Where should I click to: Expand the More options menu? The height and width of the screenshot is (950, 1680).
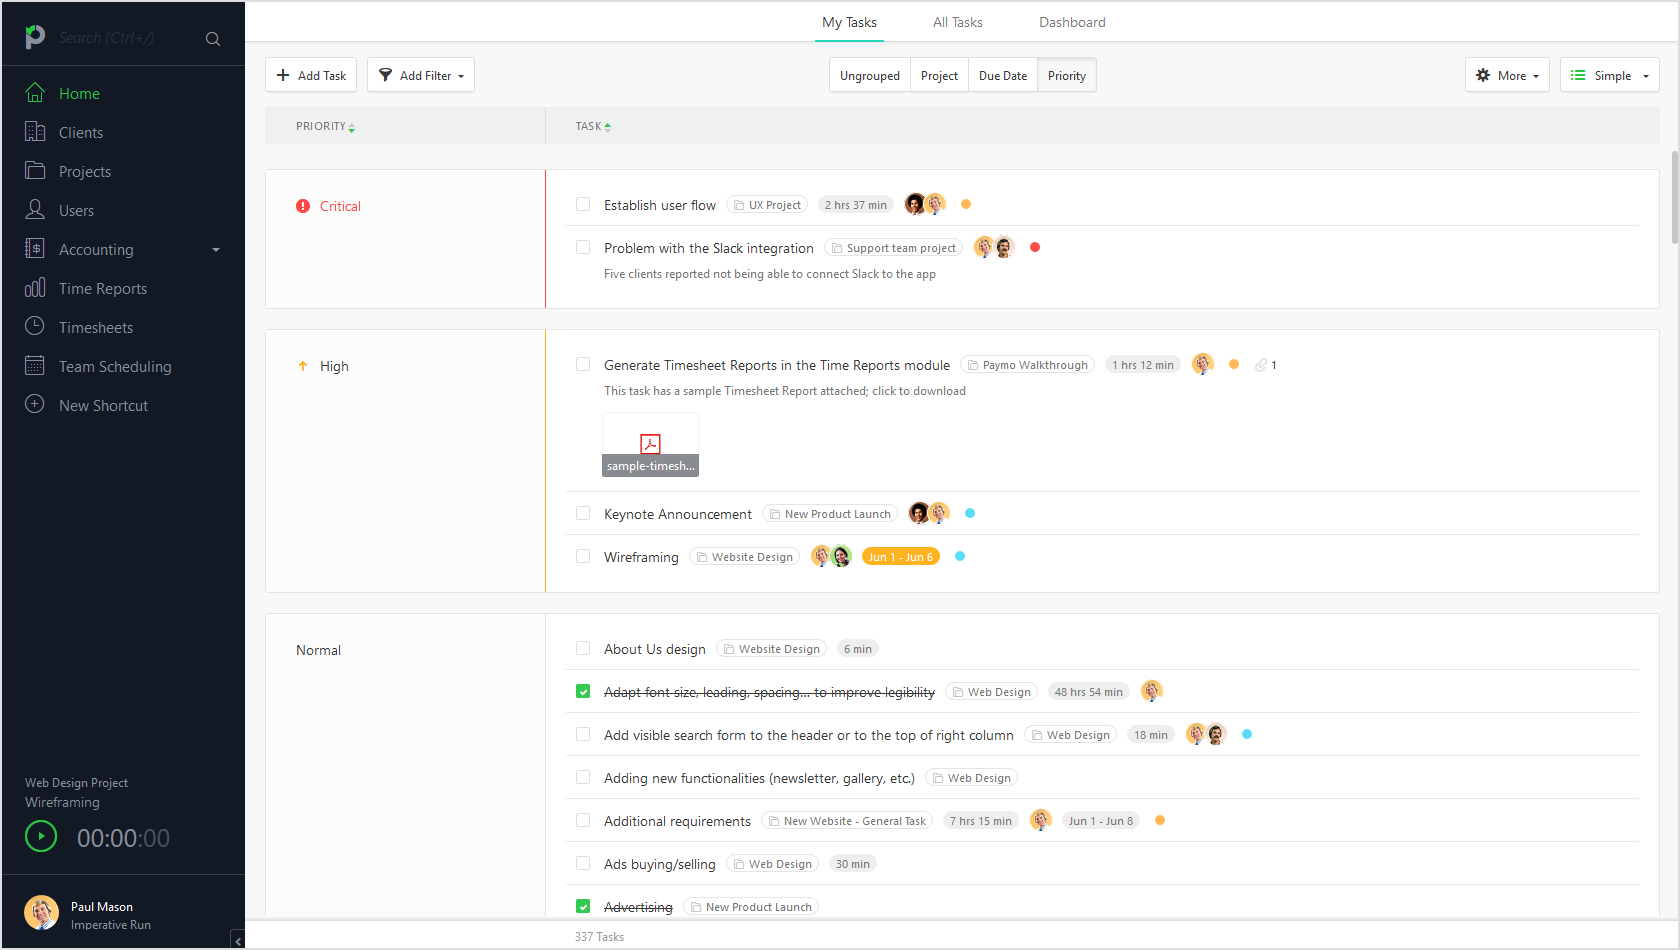[x=1507, y=74]
